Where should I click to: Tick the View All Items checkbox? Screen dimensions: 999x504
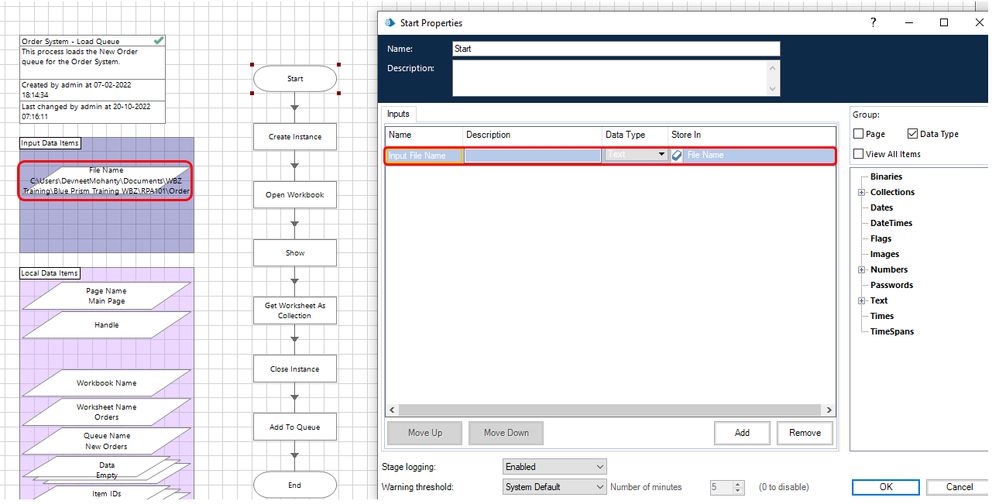[x=859, y=154]
